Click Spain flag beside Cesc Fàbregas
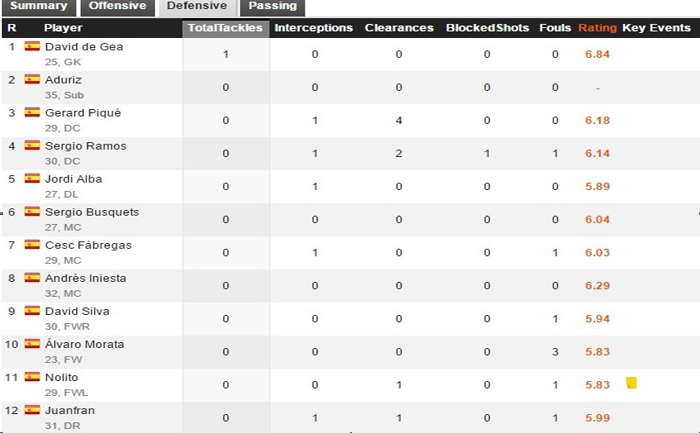Screen dimensions: 700x433 pos(32,245)
